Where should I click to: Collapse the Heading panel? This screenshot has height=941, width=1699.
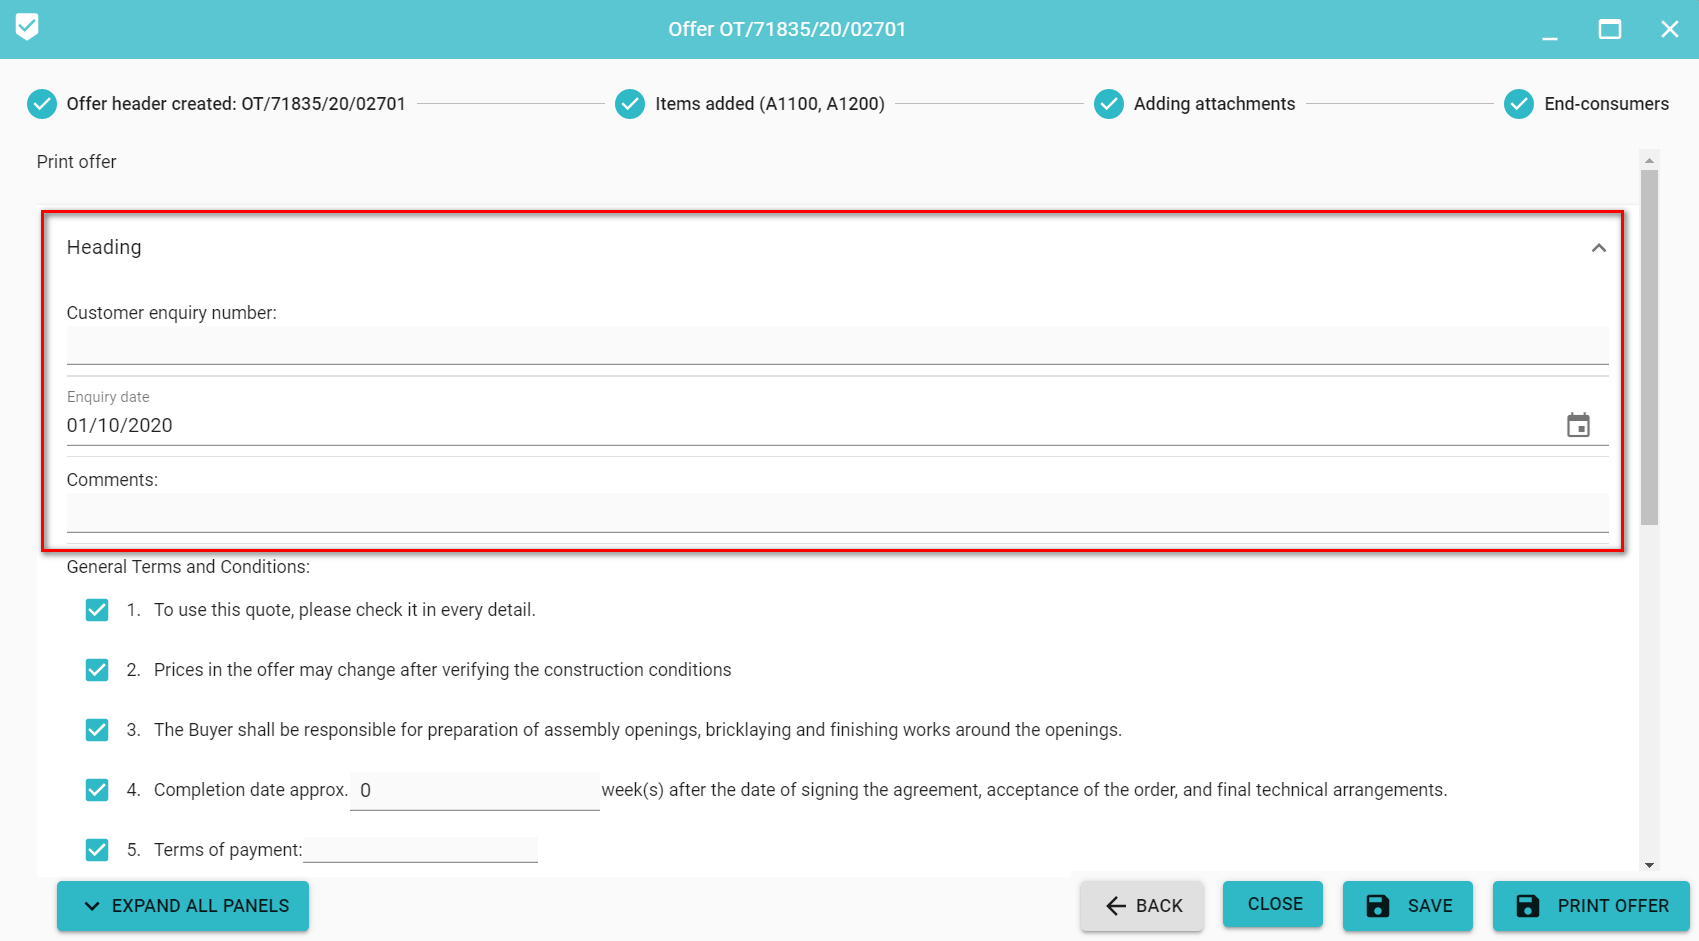1598,248
